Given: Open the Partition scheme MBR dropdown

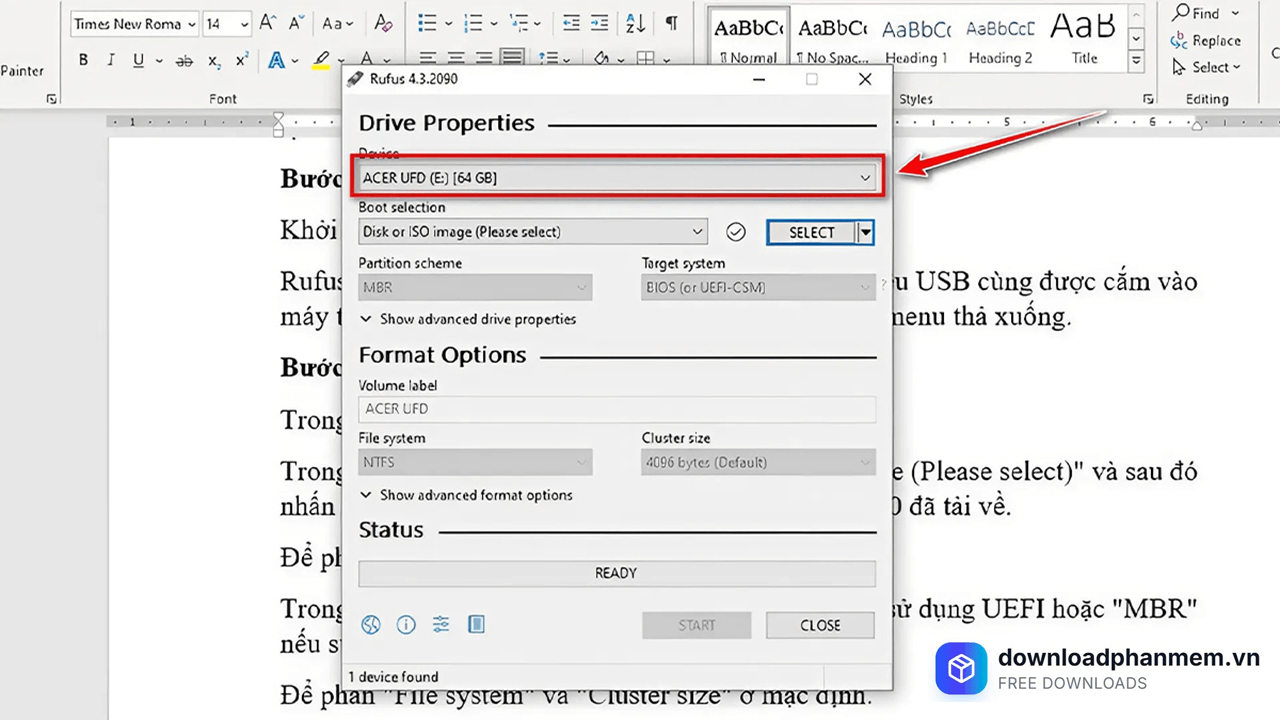Looking at the screenshot, I should 475,287.
